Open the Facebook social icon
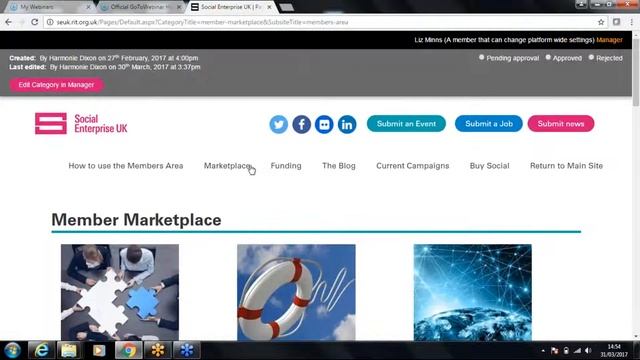 [x=301, y=124]
